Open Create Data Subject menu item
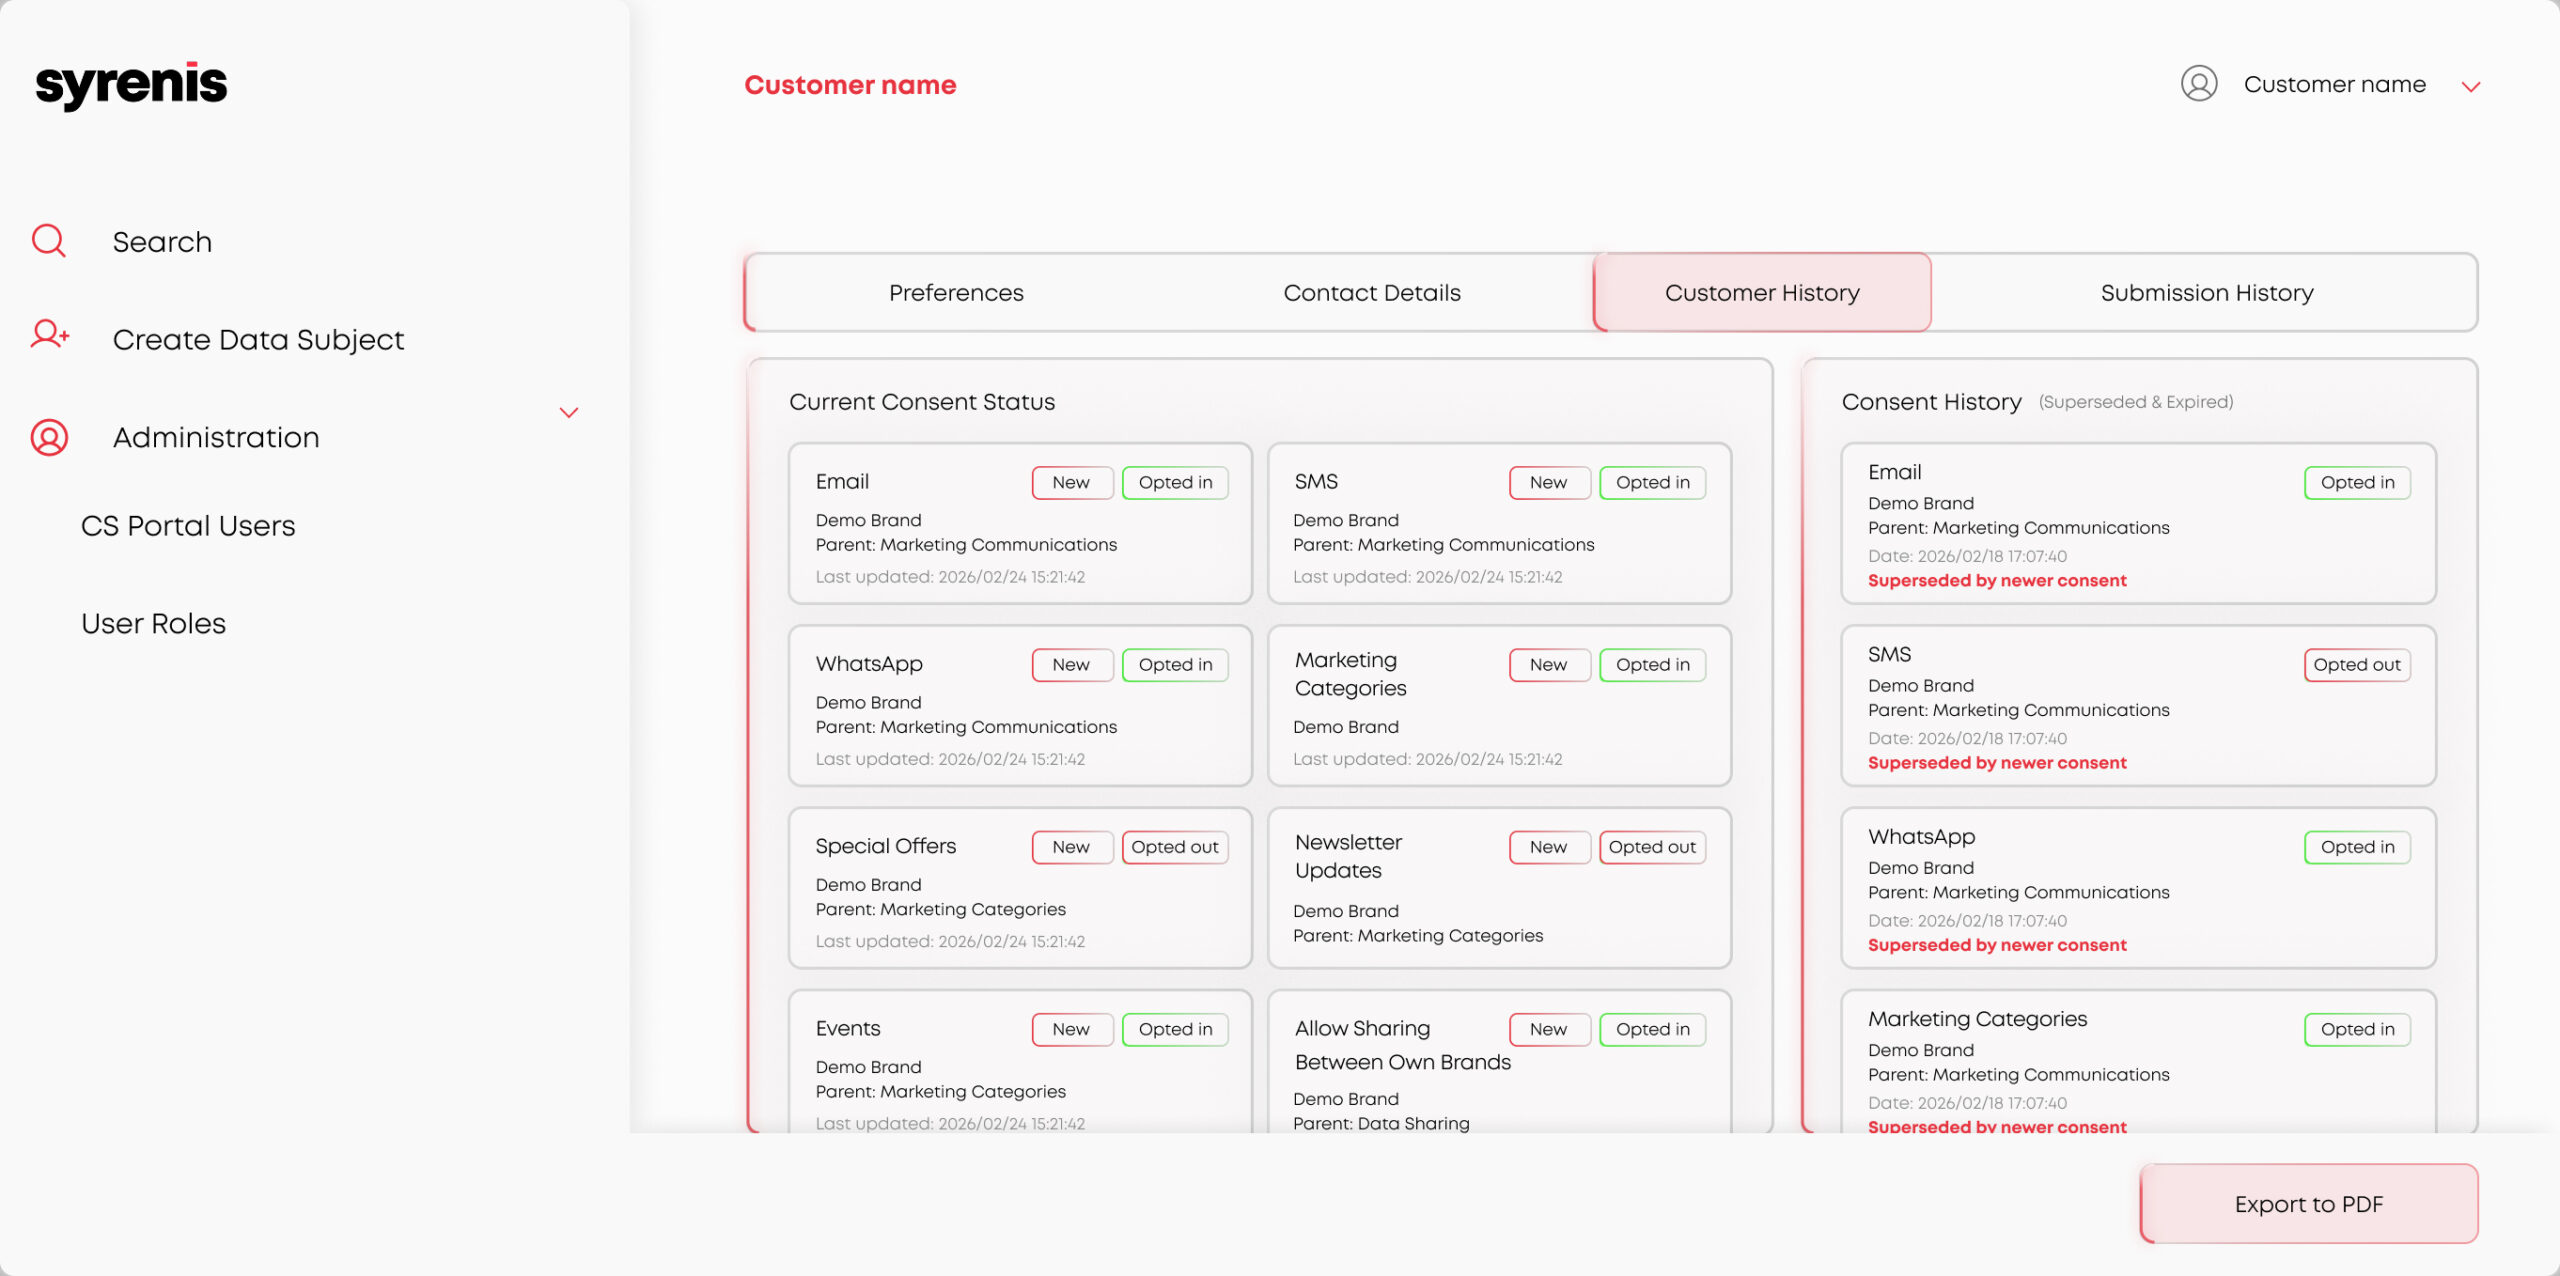The width and height of the screenshot is (2560, 1276). (x=258, y=340)
